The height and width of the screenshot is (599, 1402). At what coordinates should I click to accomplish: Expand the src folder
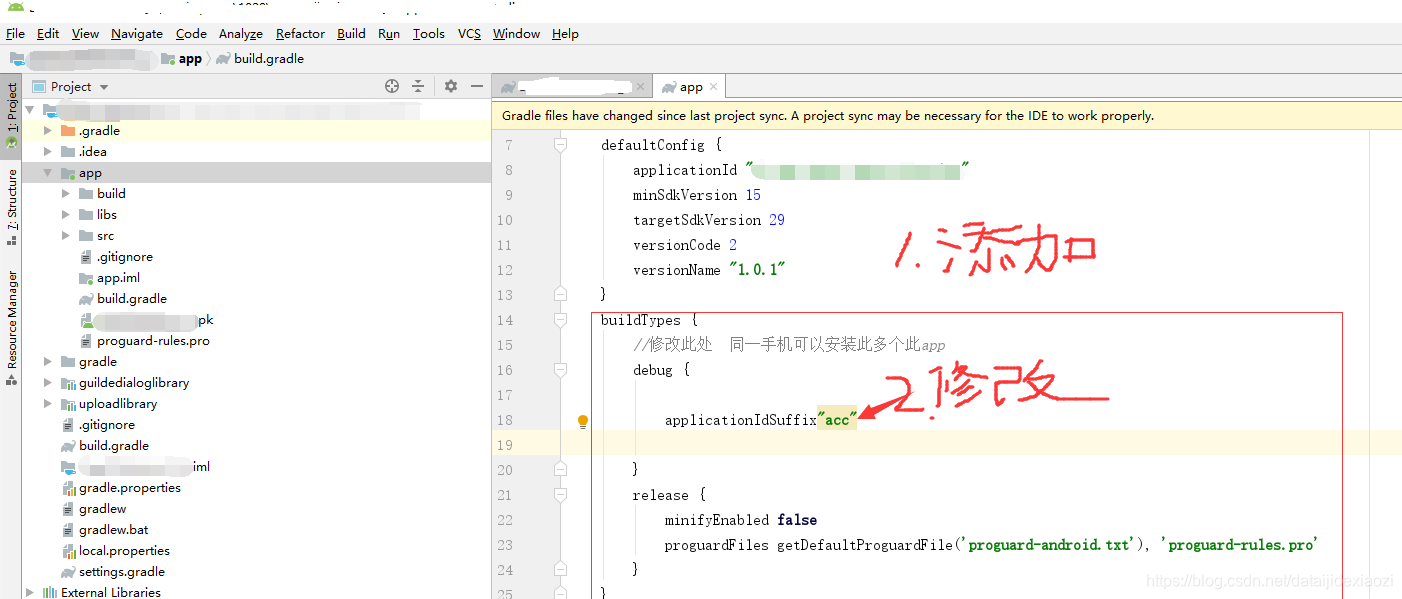click(66, 236)
